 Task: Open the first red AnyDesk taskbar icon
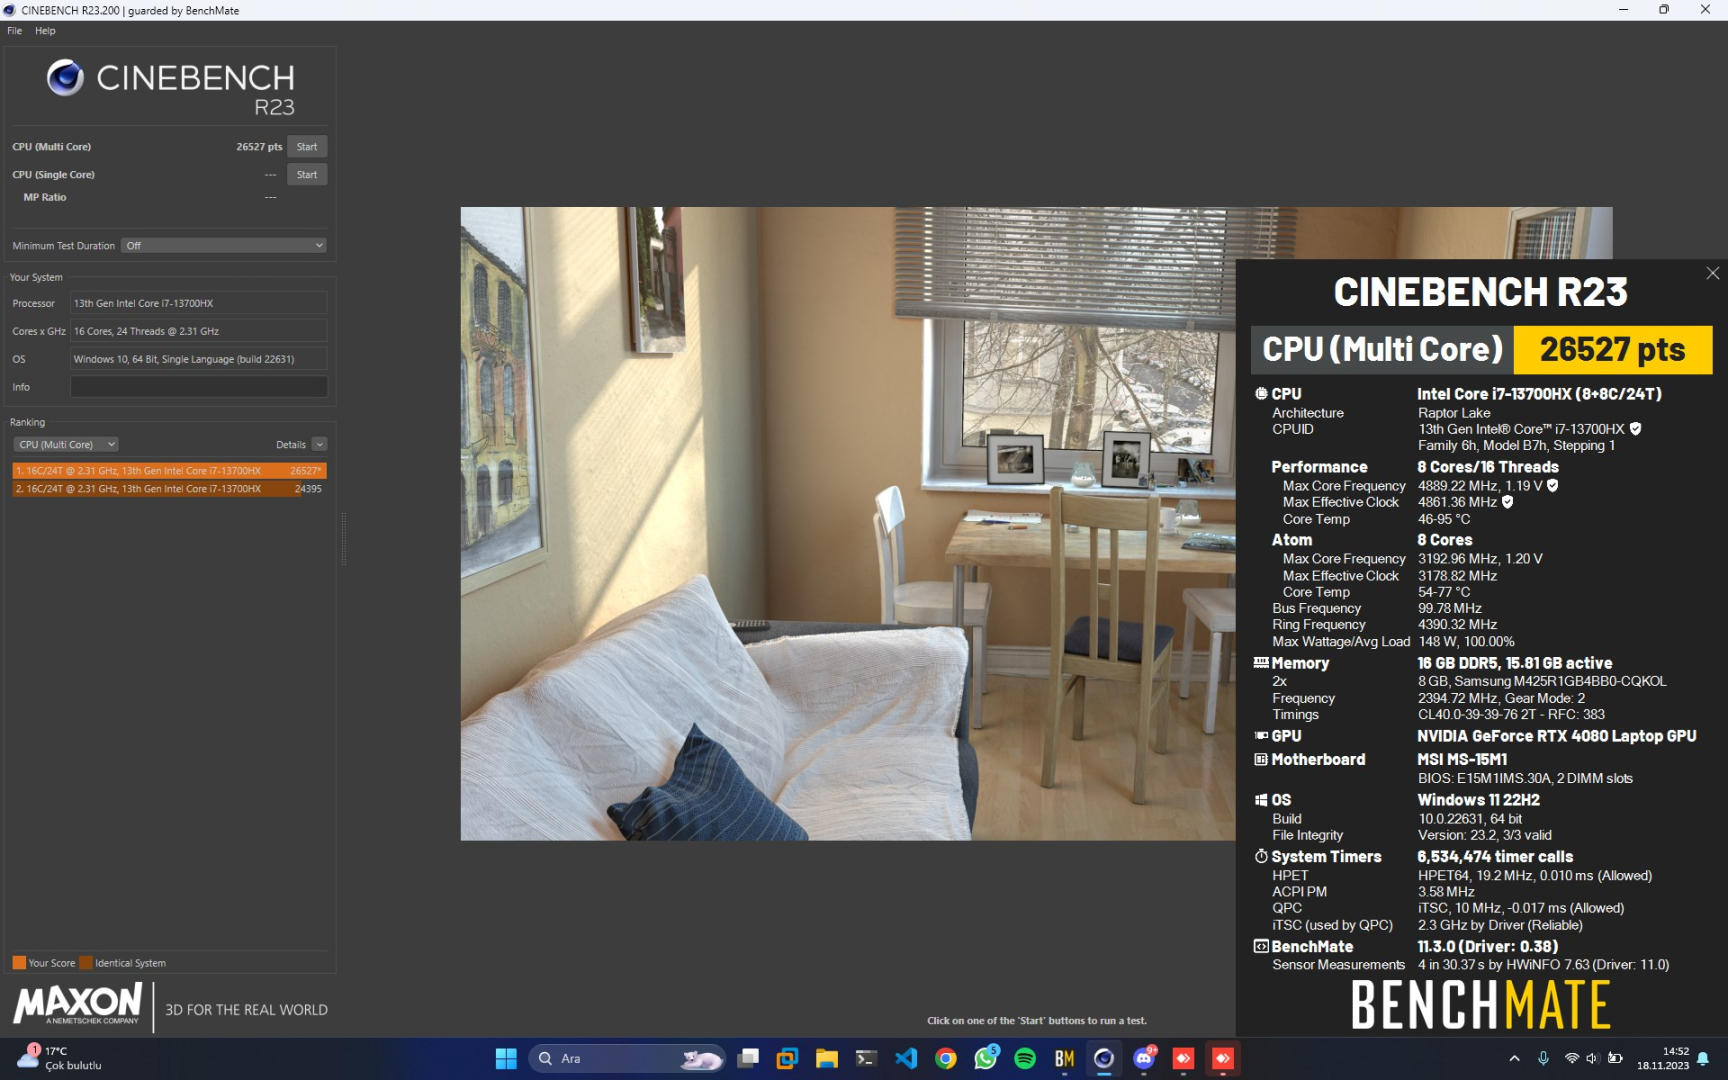1183,1058
